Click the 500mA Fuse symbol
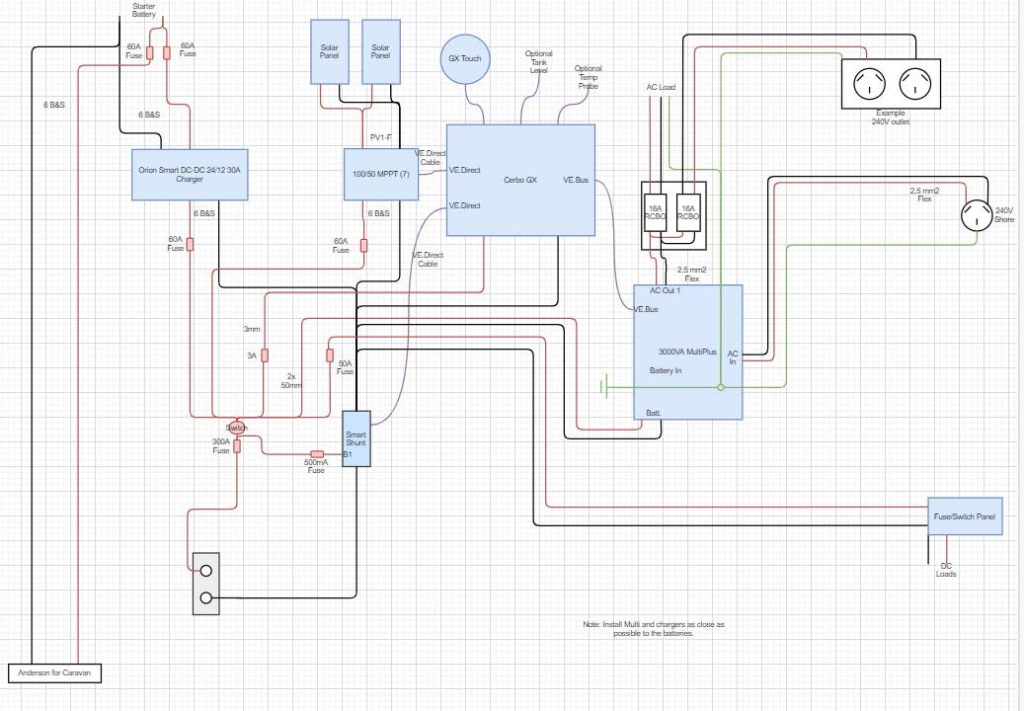The width and height of the screenshot is (1024, 711). click(x=317, y=454)
